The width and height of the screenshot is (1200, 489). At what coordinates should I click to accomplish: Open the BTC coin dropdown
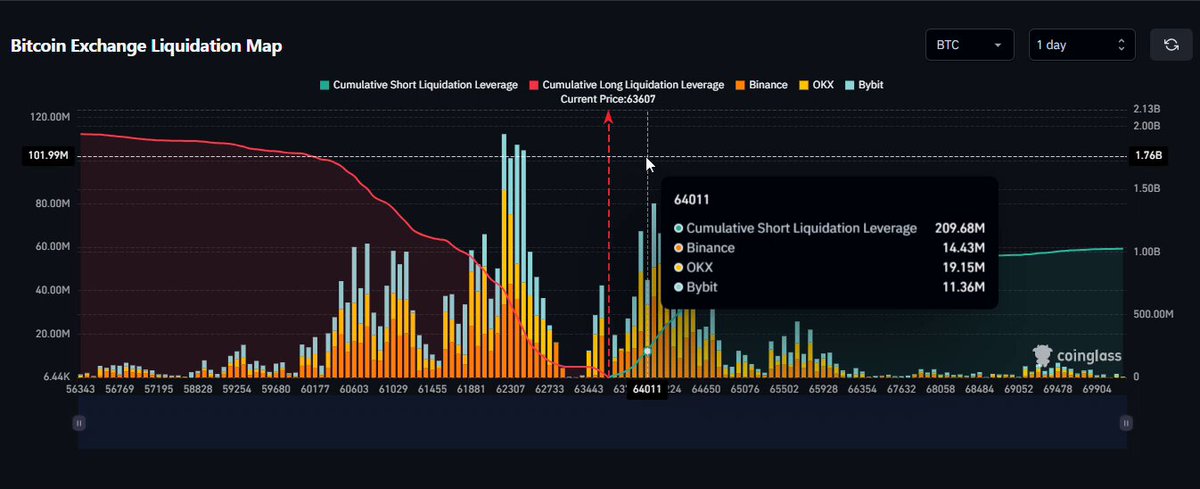pyautogui.click(x=970, y=45)
